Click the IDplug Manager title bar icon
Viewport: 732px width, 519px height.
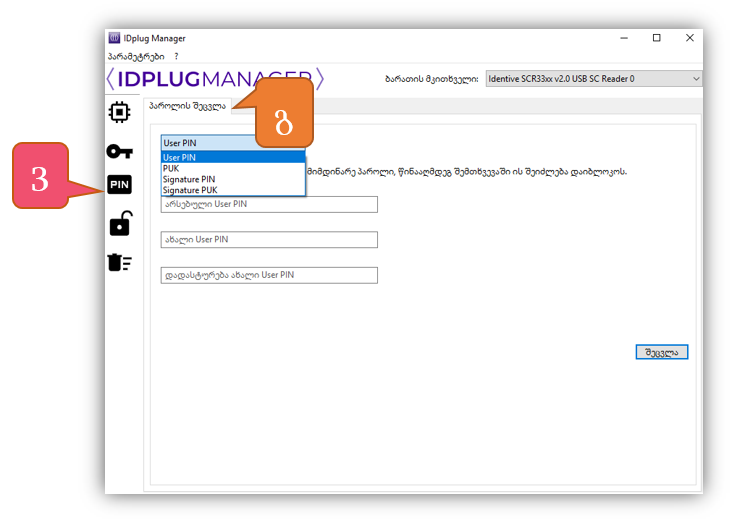[114, 38]
